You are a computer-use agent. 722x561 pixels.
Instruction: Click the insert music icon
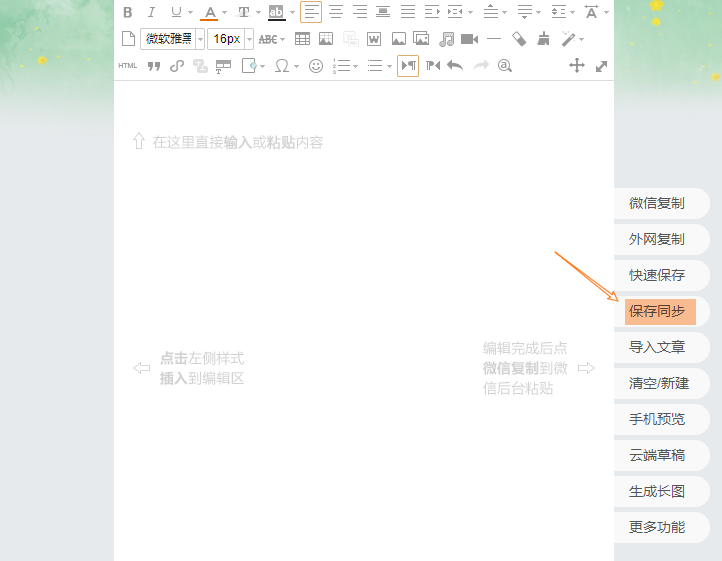446,39
